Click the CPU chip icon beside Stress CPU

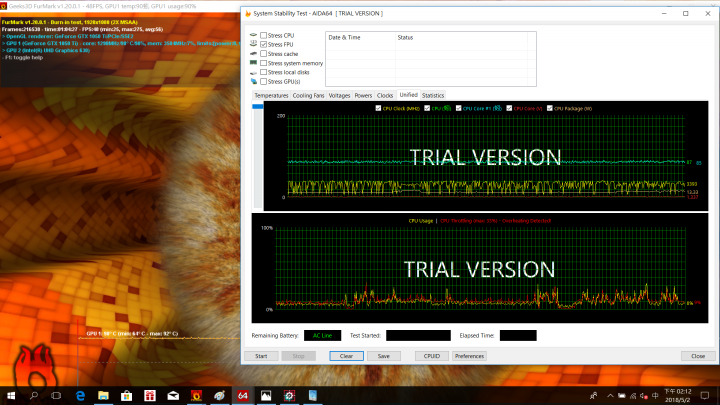pos(253,35)
